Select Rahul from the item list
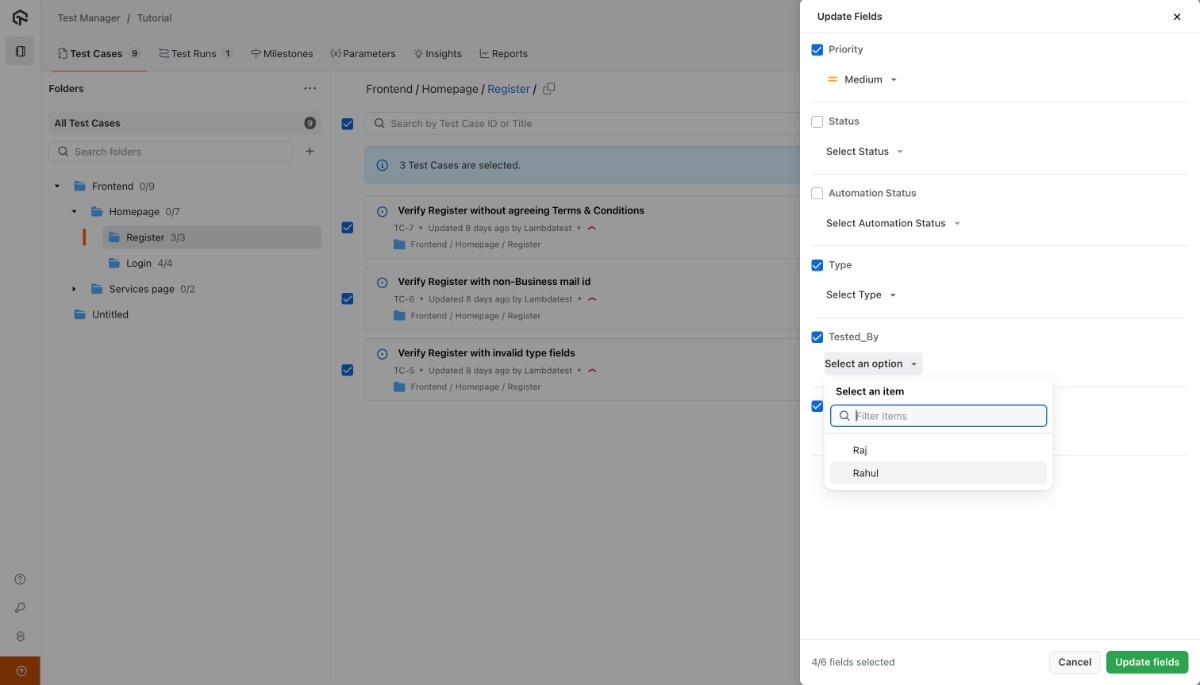This screenshot has width=1200, height=685. pos(866,473)
